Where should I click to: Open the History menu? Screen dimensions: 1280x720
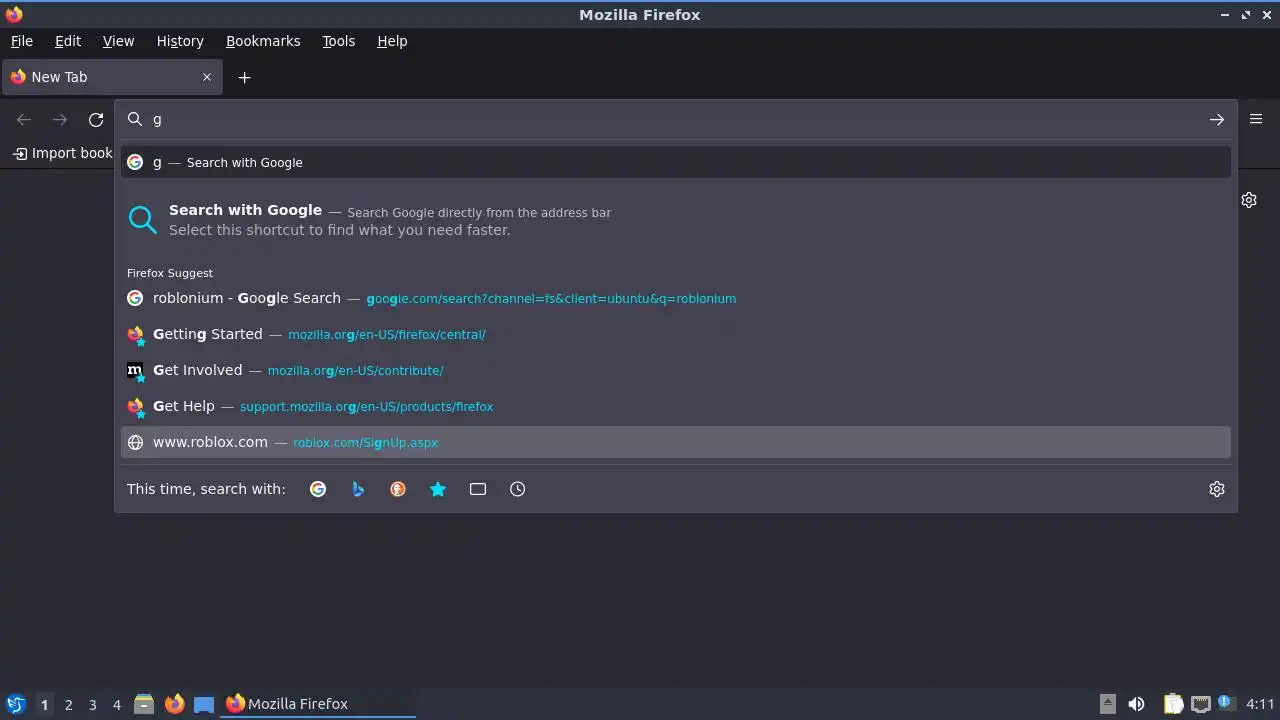180,41
